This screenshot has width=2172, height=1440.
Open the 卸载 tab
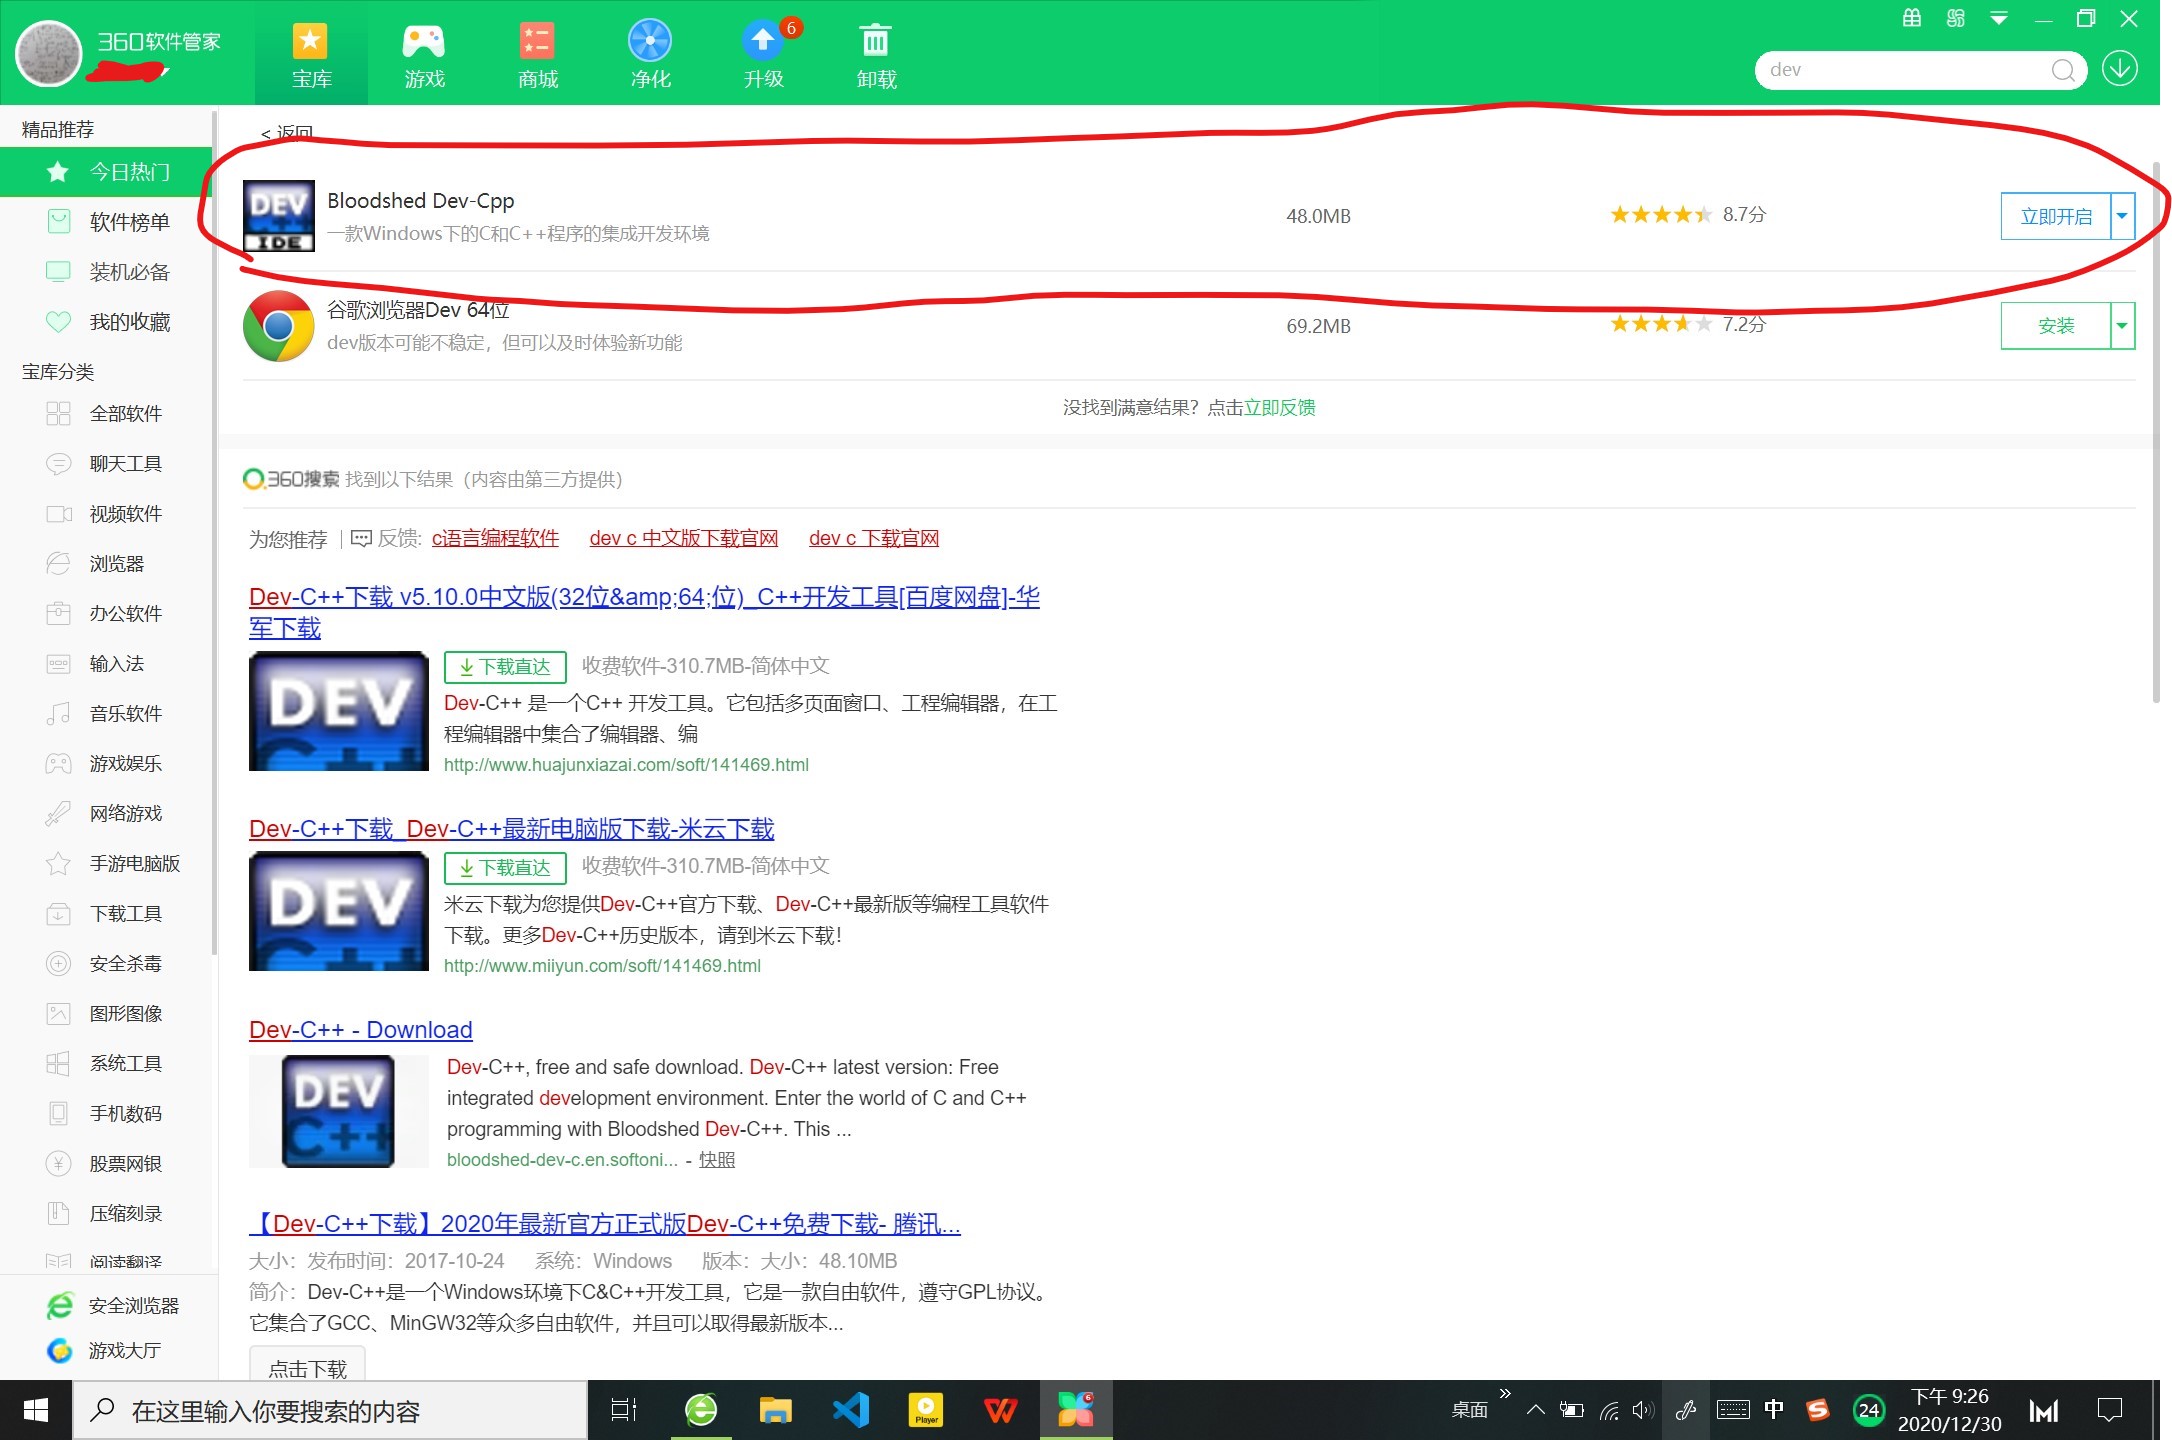(x=876, y=55)
